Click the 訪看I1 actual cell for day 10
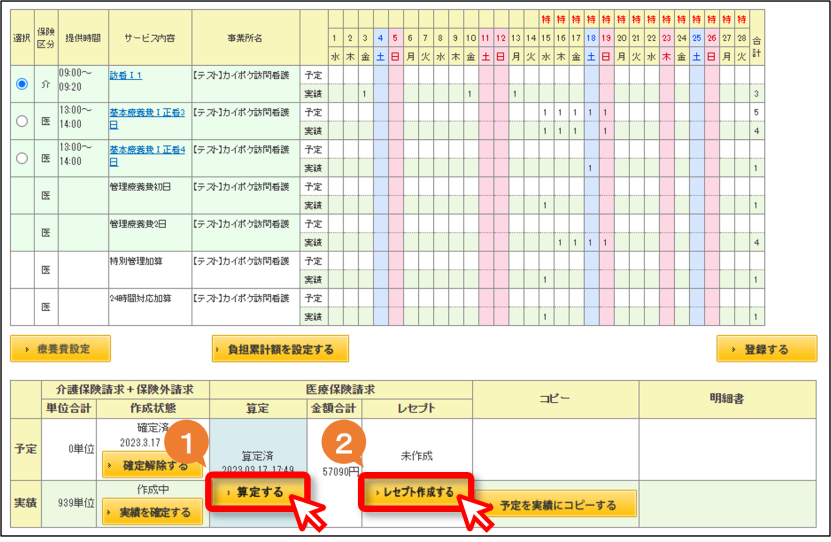This screenshot has height=542, width=831. [x=470, y=94]
